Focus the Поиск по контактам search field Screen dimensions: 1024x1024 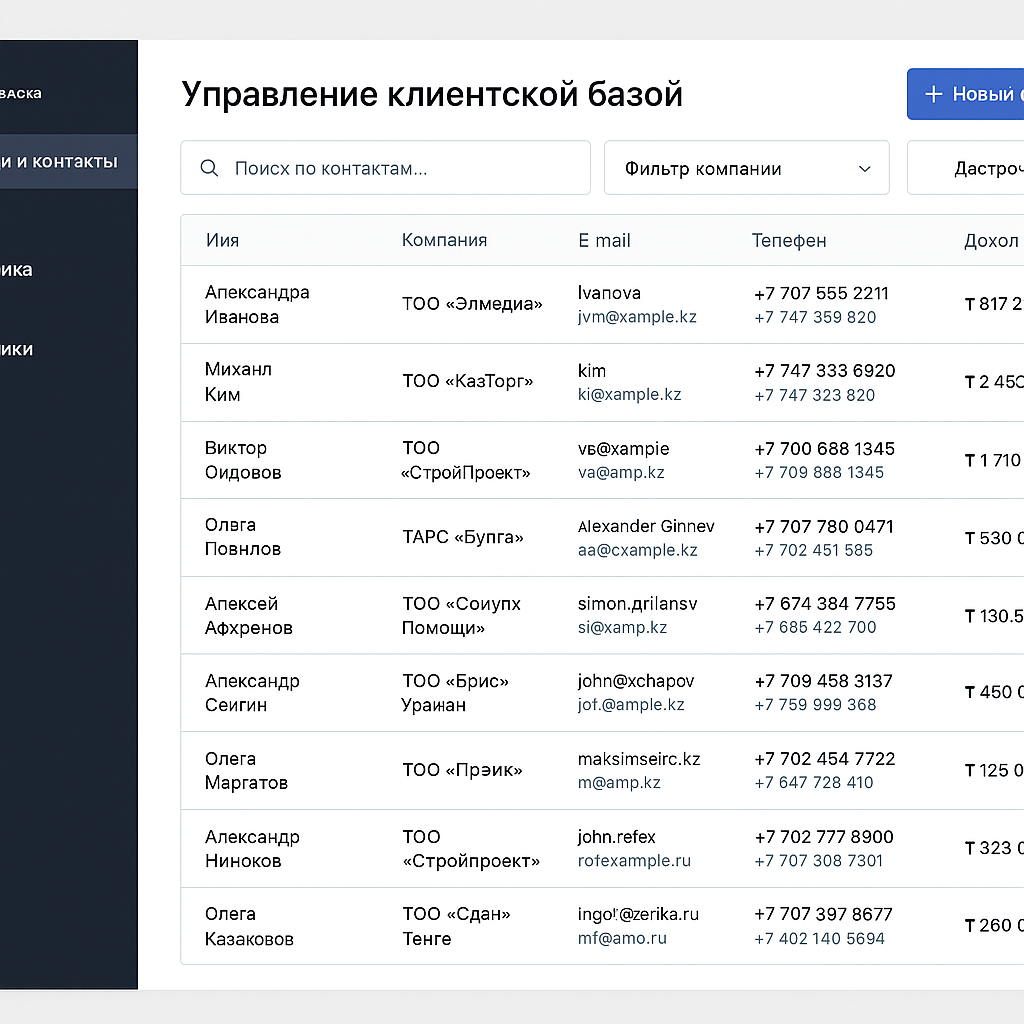click(x=385, y=168)
